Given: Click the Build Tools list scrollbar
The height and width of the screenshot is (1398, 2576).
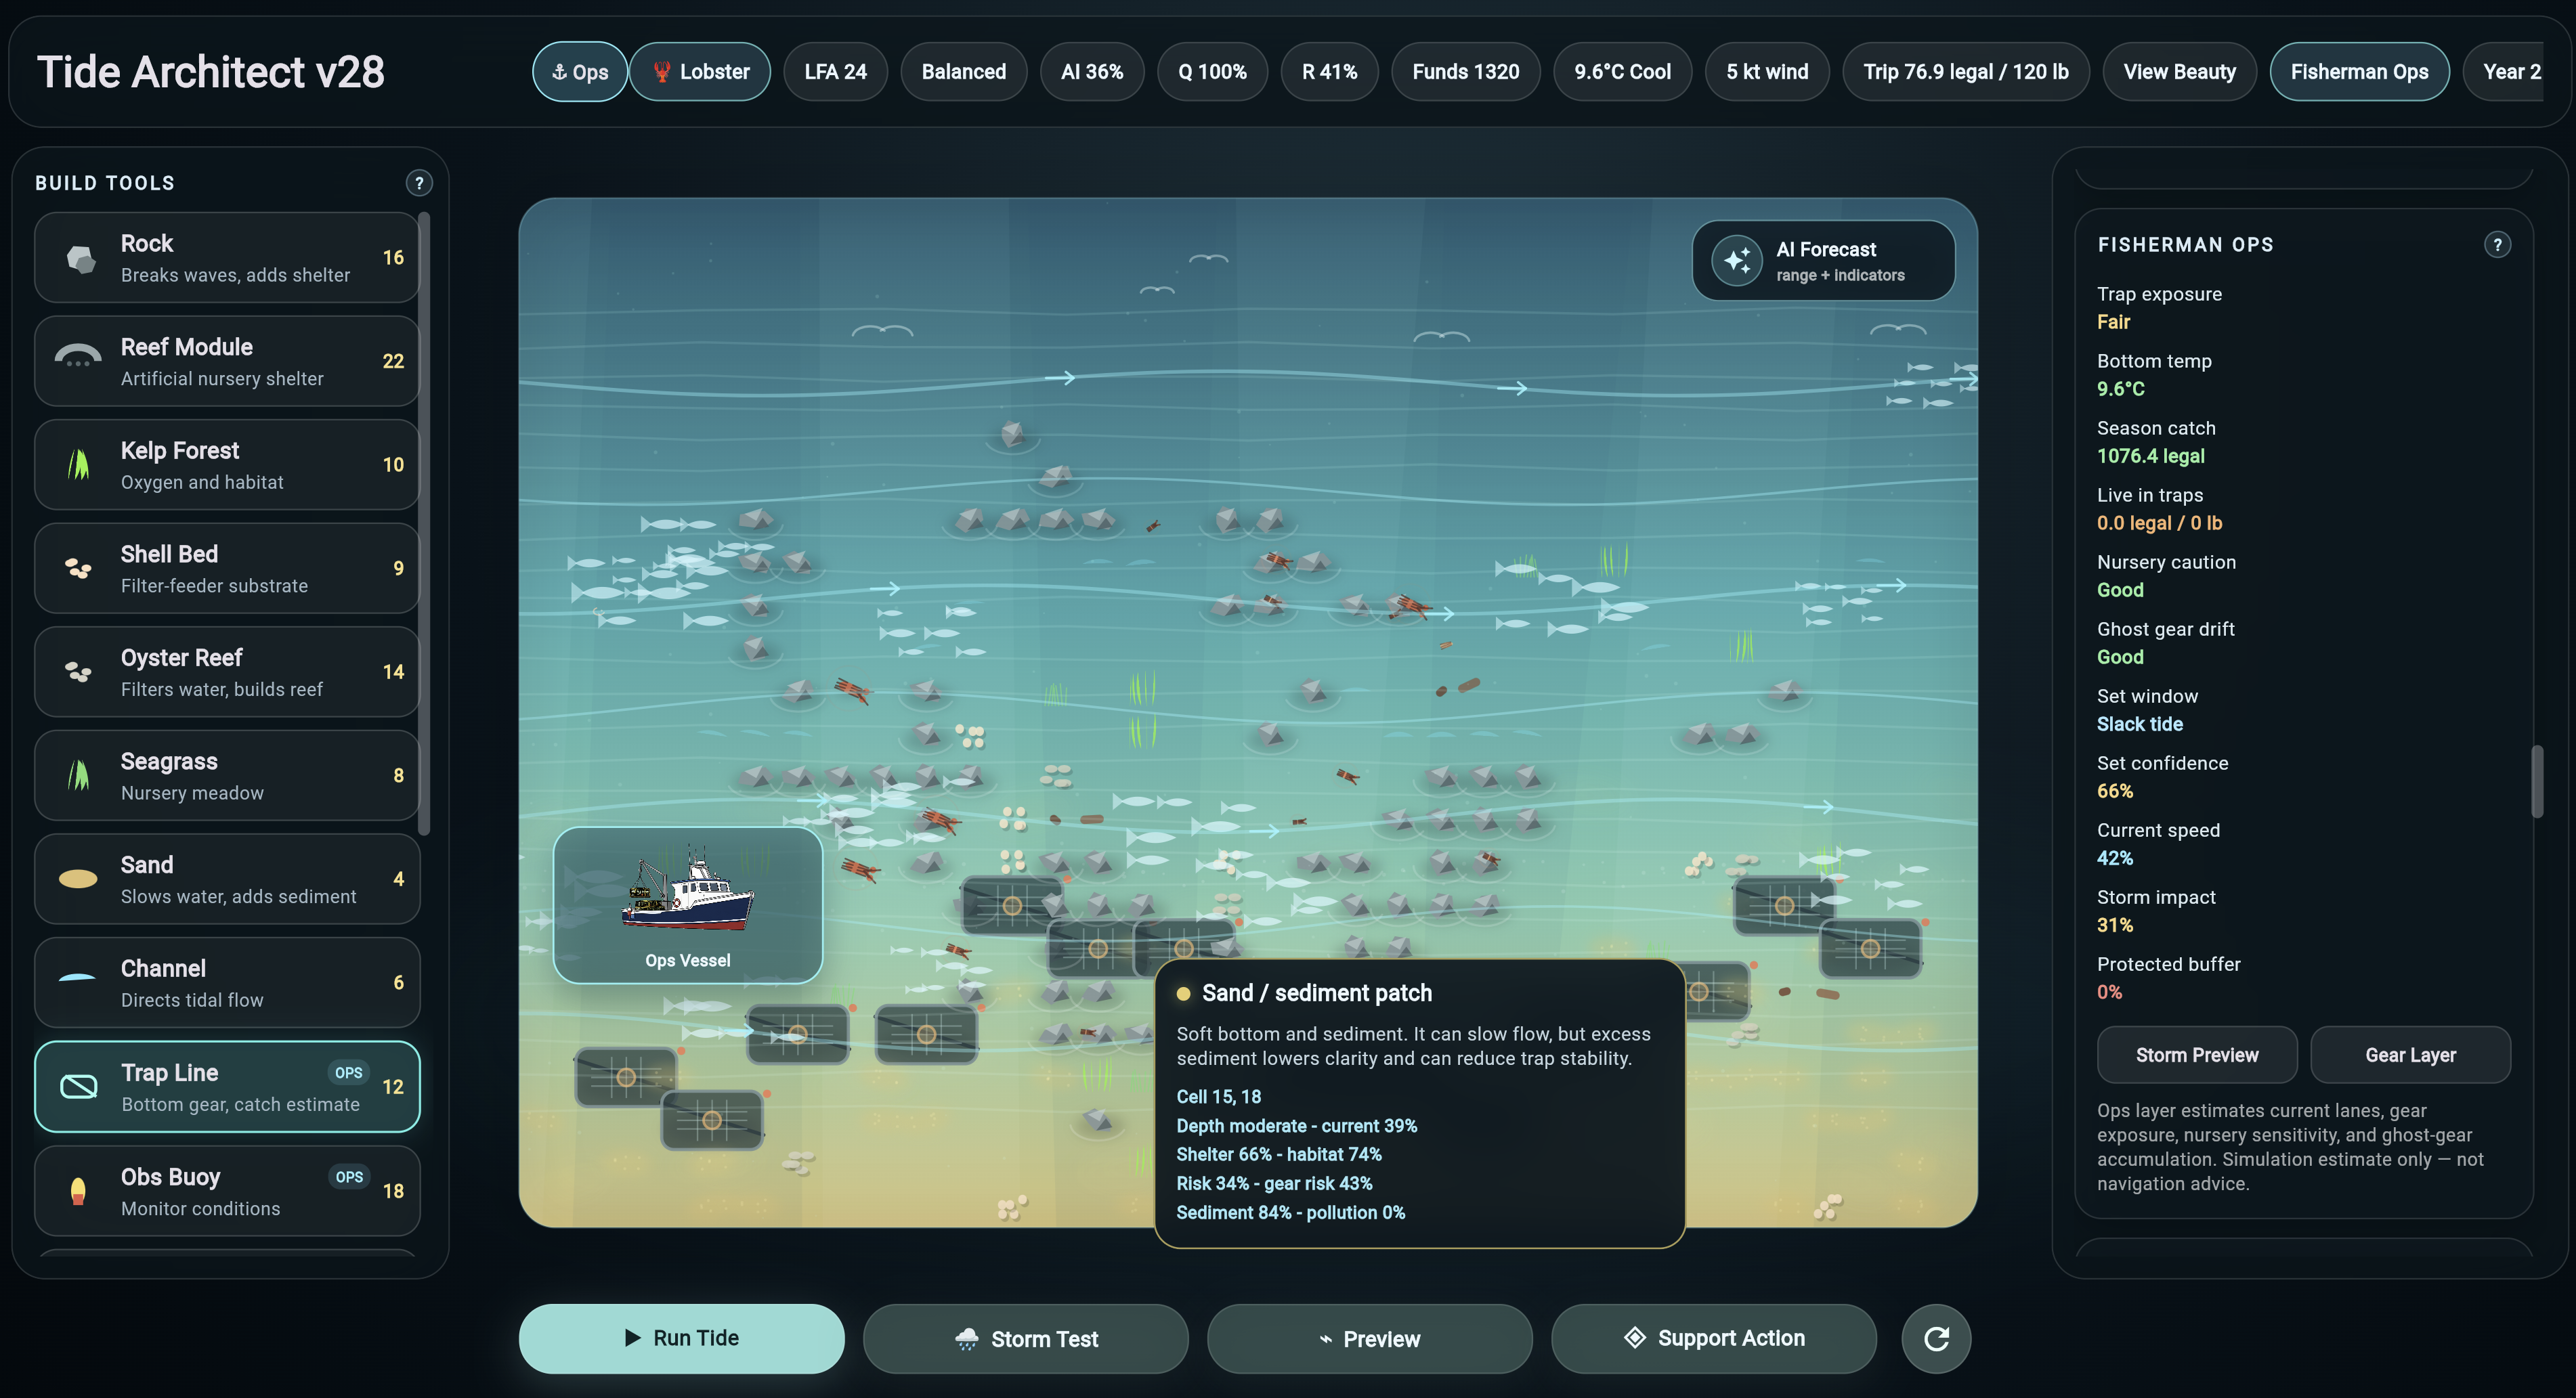Looking at the screenshot, I should [x=424, y=523].
